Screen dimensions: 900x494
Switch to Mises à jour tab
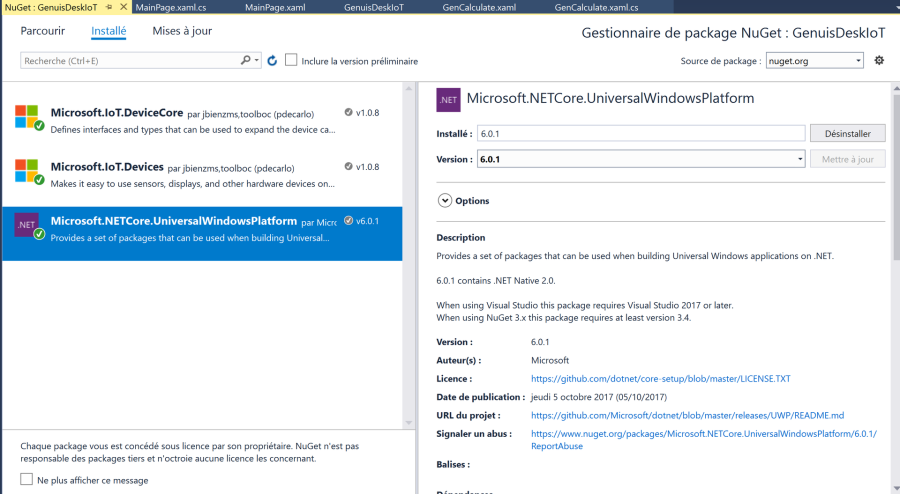[182, 31]
